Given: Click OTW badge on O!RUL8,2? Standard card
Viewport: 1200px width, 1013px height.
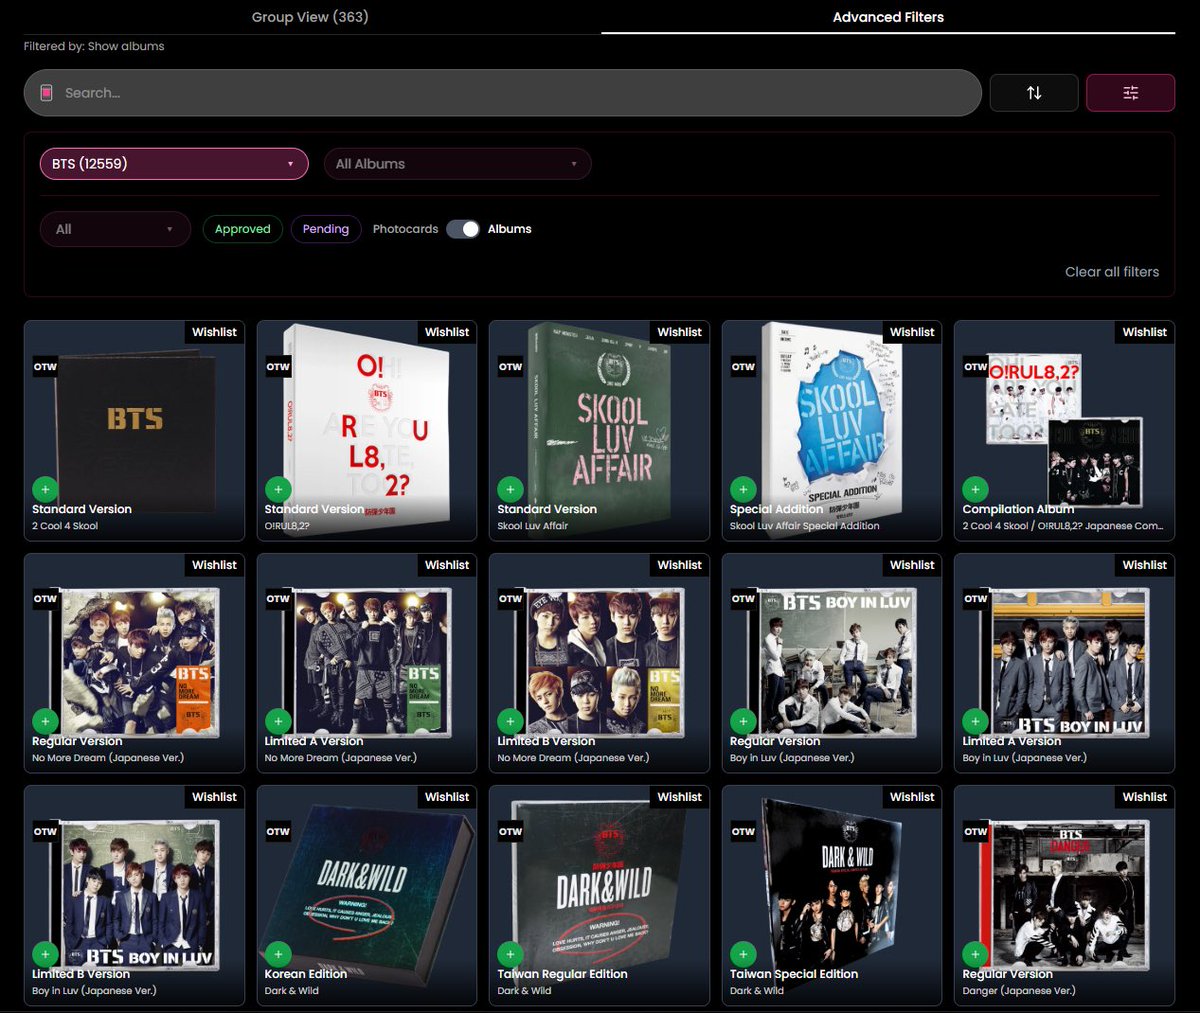Looking at the screenshot, I should [278, 367].
